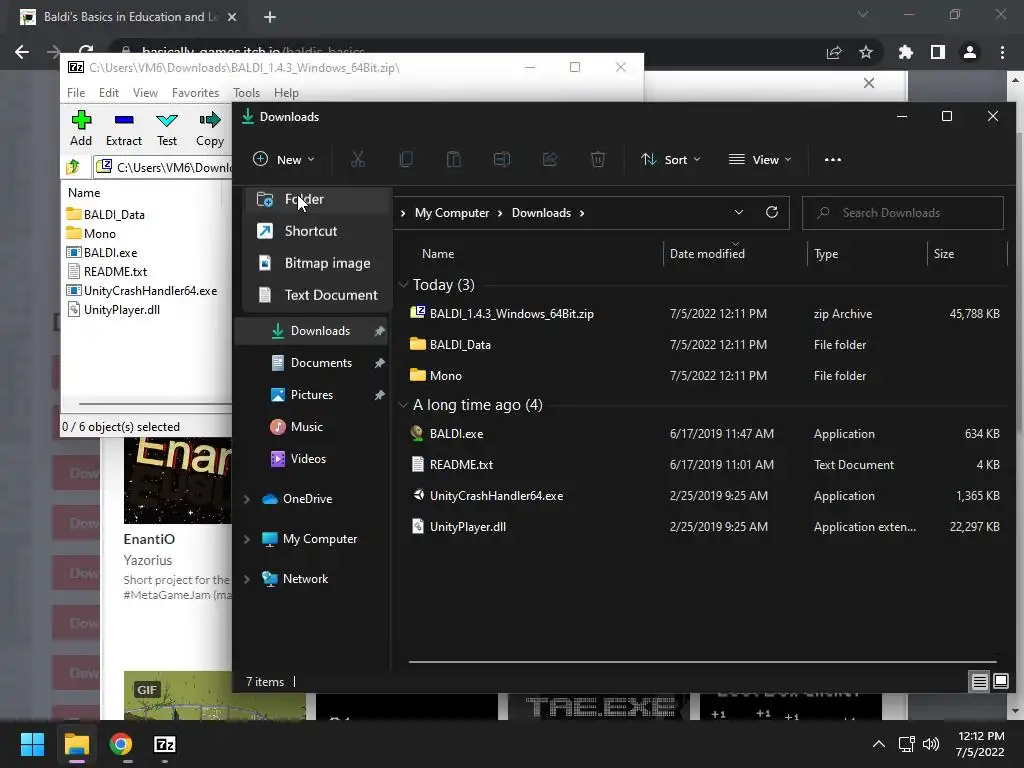Click the Add button in 7-Zip toolbar
The width and height of the screenshot is (1024, 768).
[x=81, y=128]
